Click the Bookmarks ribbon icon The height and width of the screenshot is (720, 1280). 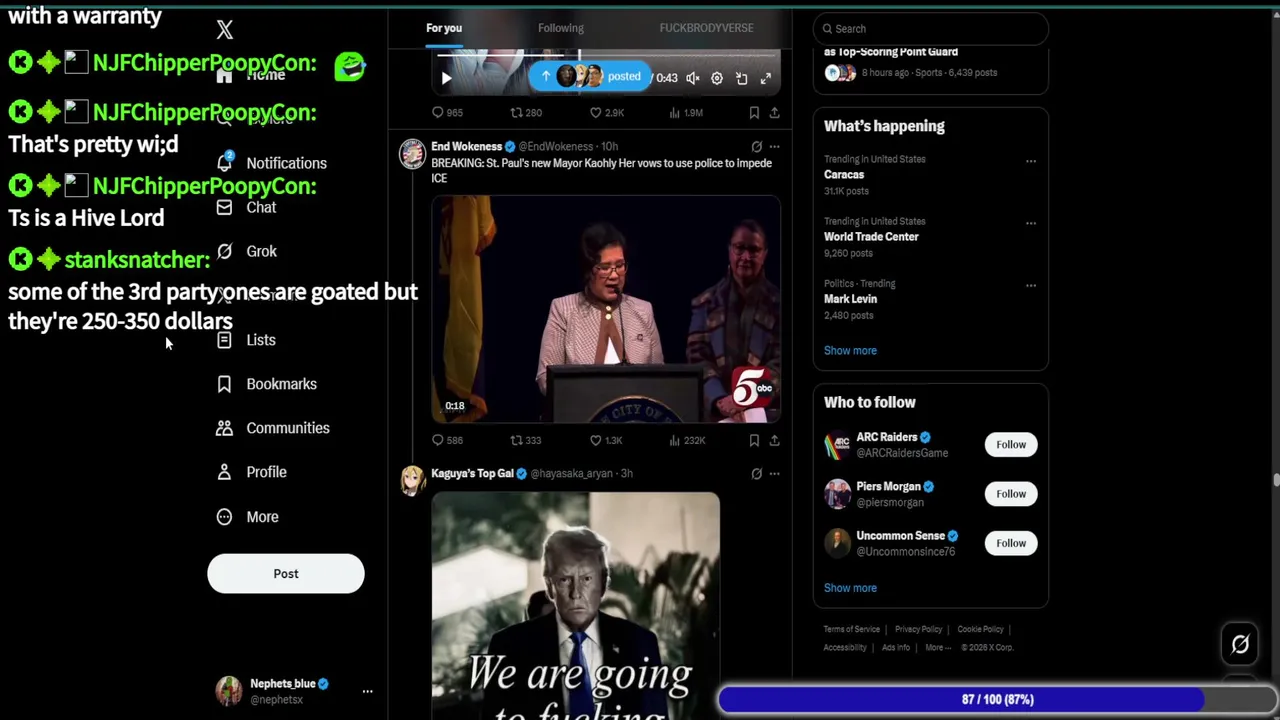coord(225,384)
